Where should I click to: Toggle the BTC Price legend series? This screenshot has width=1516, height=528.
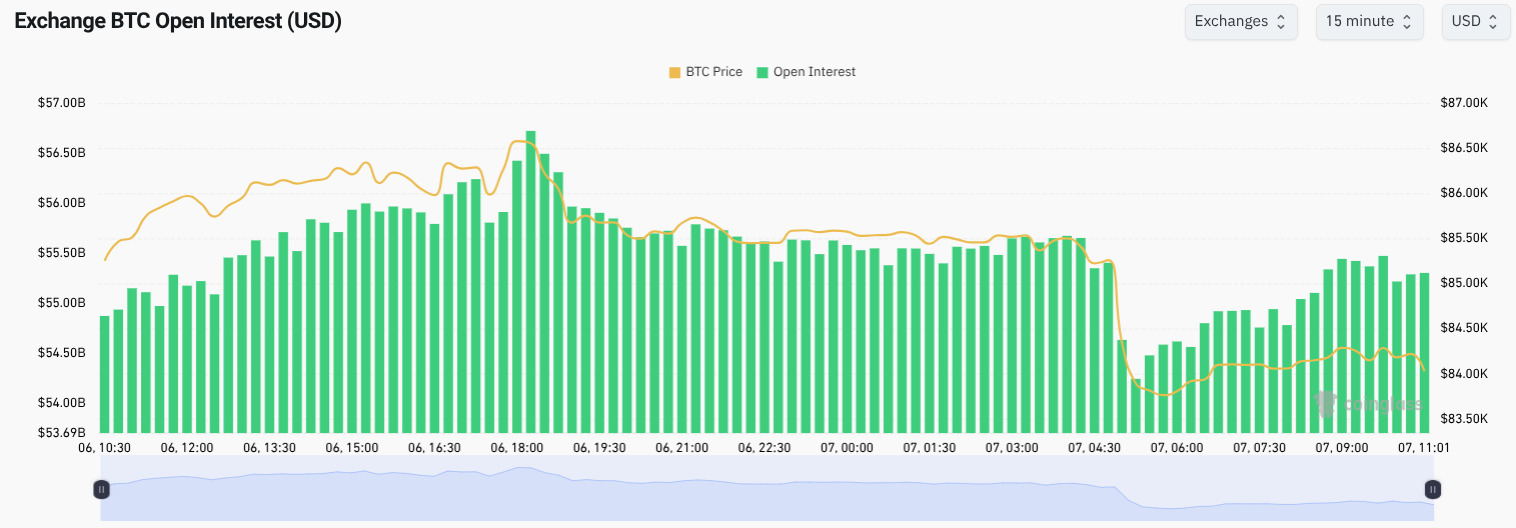[706, 72]
